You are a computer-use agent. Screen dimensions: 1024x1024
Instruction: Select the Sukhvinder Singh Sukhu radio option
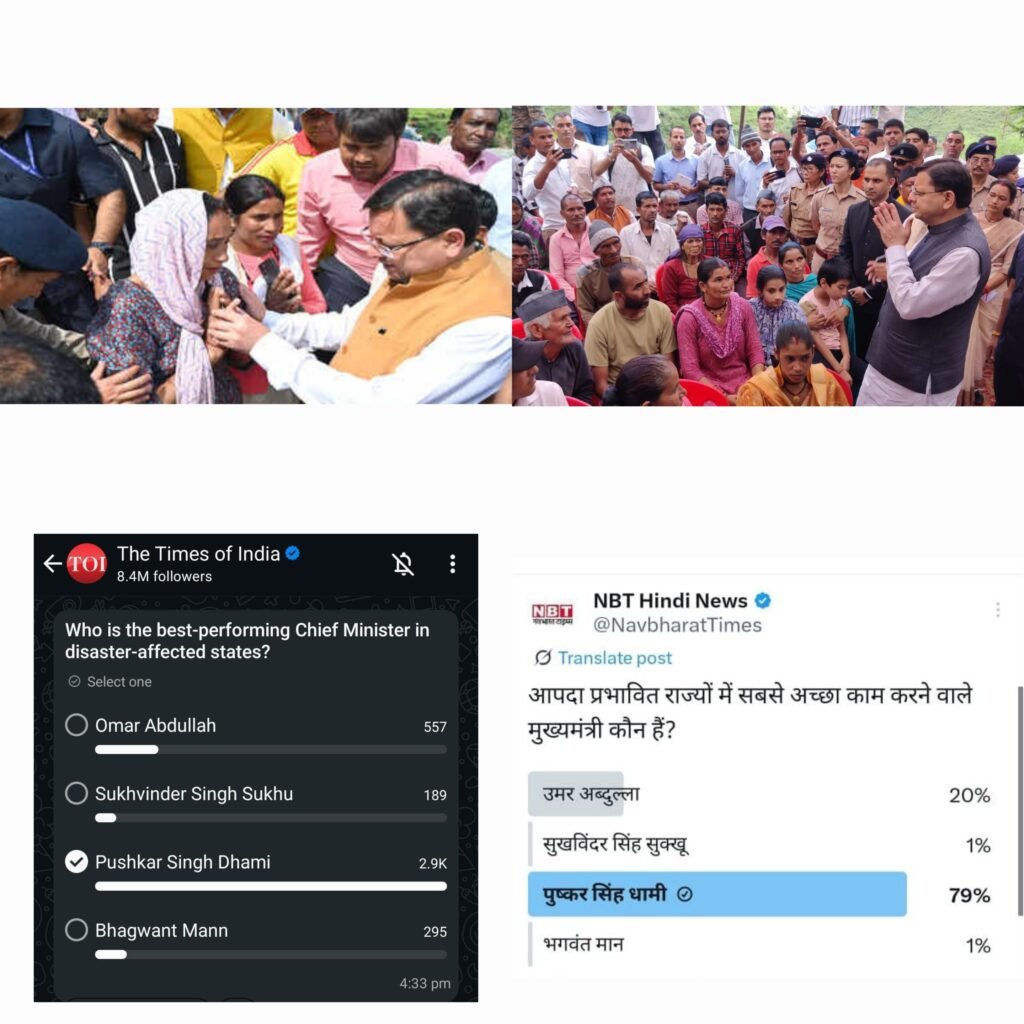(76, 793)
